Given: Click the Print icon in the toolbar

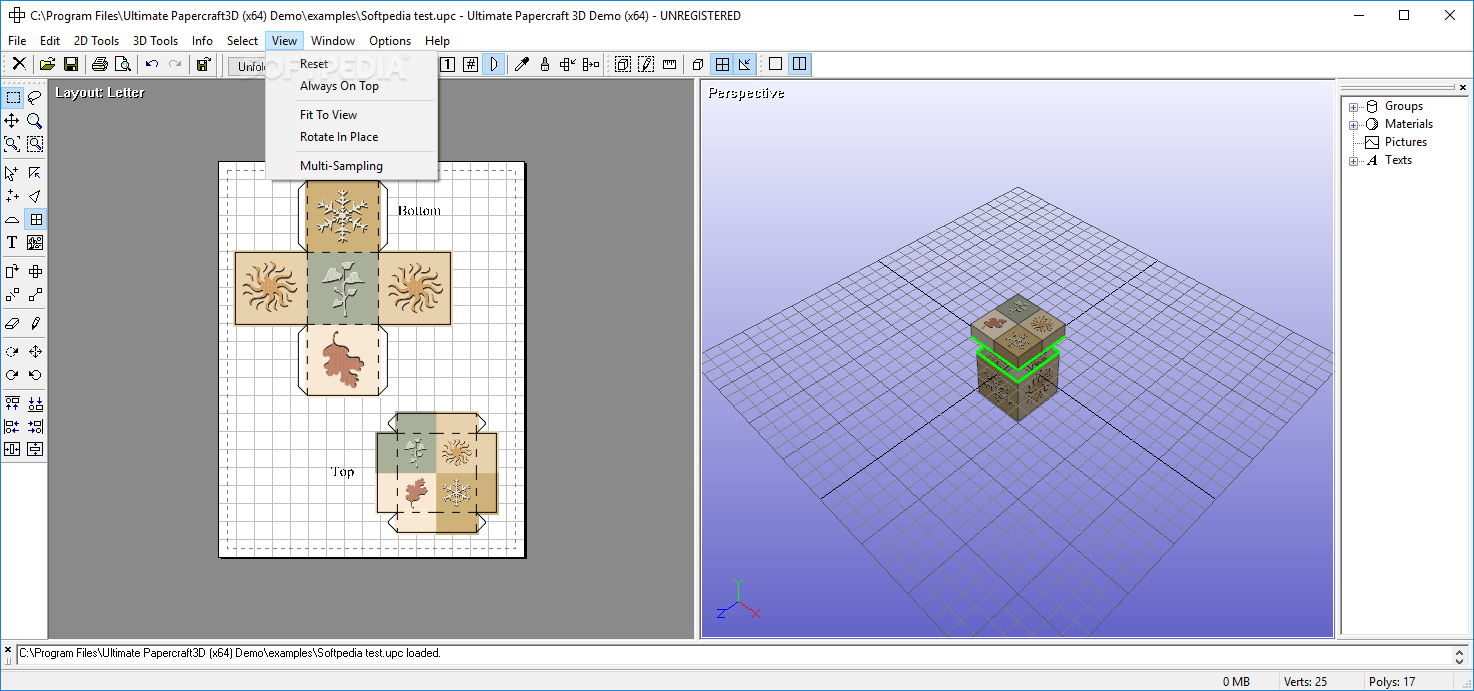Looking at the screenshot, I should click(99, 63).
